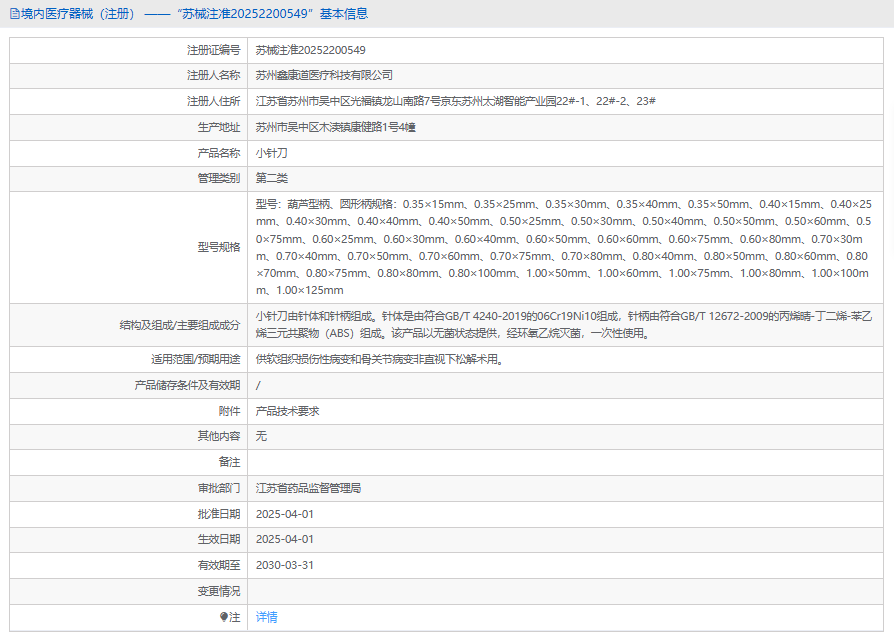Click the 管理类别 label
This screenshot has height=636, width=894.
coord(219,179)
